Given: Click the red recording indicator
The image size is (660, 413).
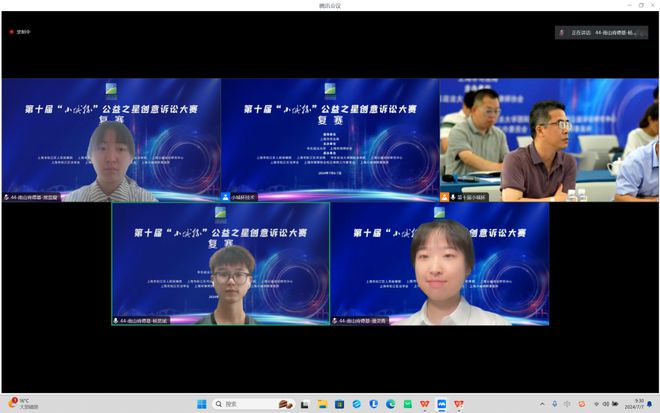Looking at the screenshot, I should [x=11, y=32].
